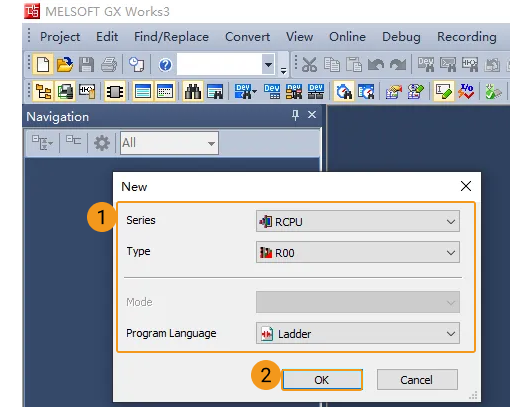Open the Project menu
510x407 pixels.
click(x=60, y=37)
